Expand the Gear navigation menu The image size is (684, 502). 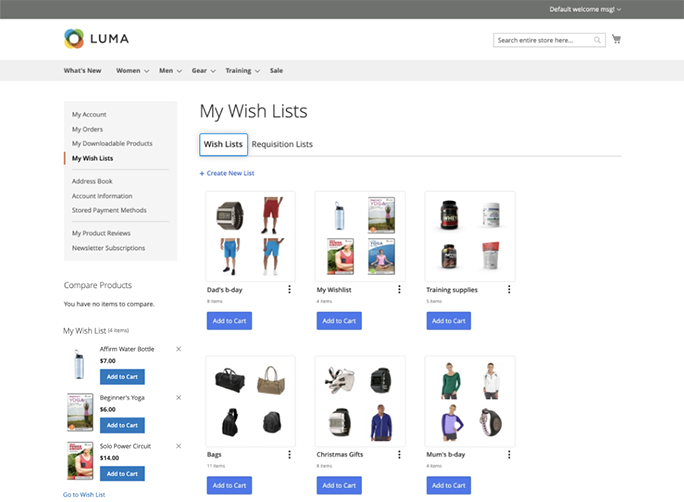pos(203,71)
